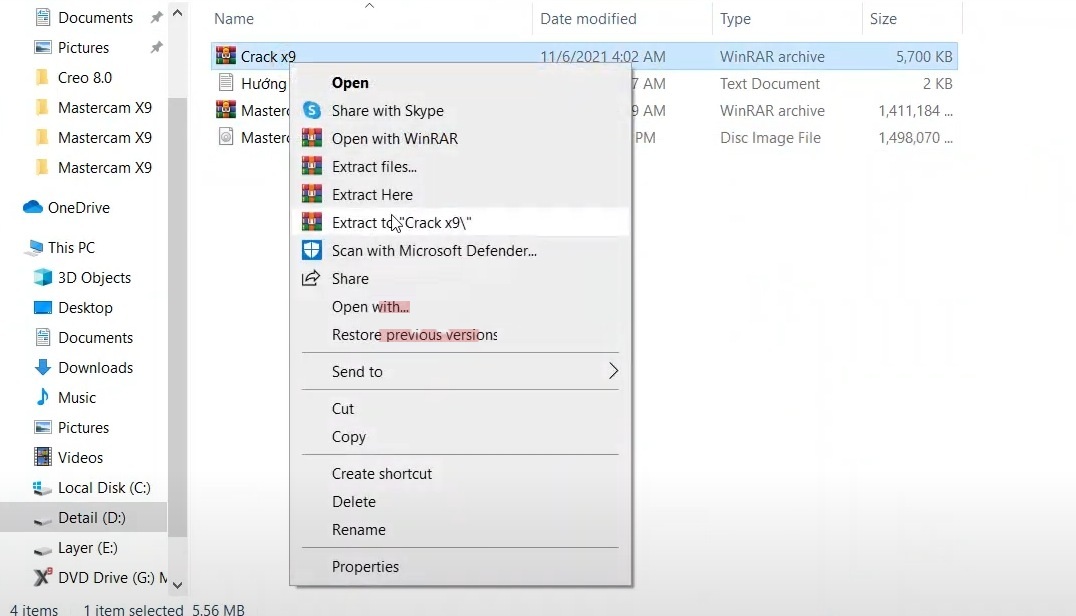Choose Open with... entry

click(x=460, y=307)
